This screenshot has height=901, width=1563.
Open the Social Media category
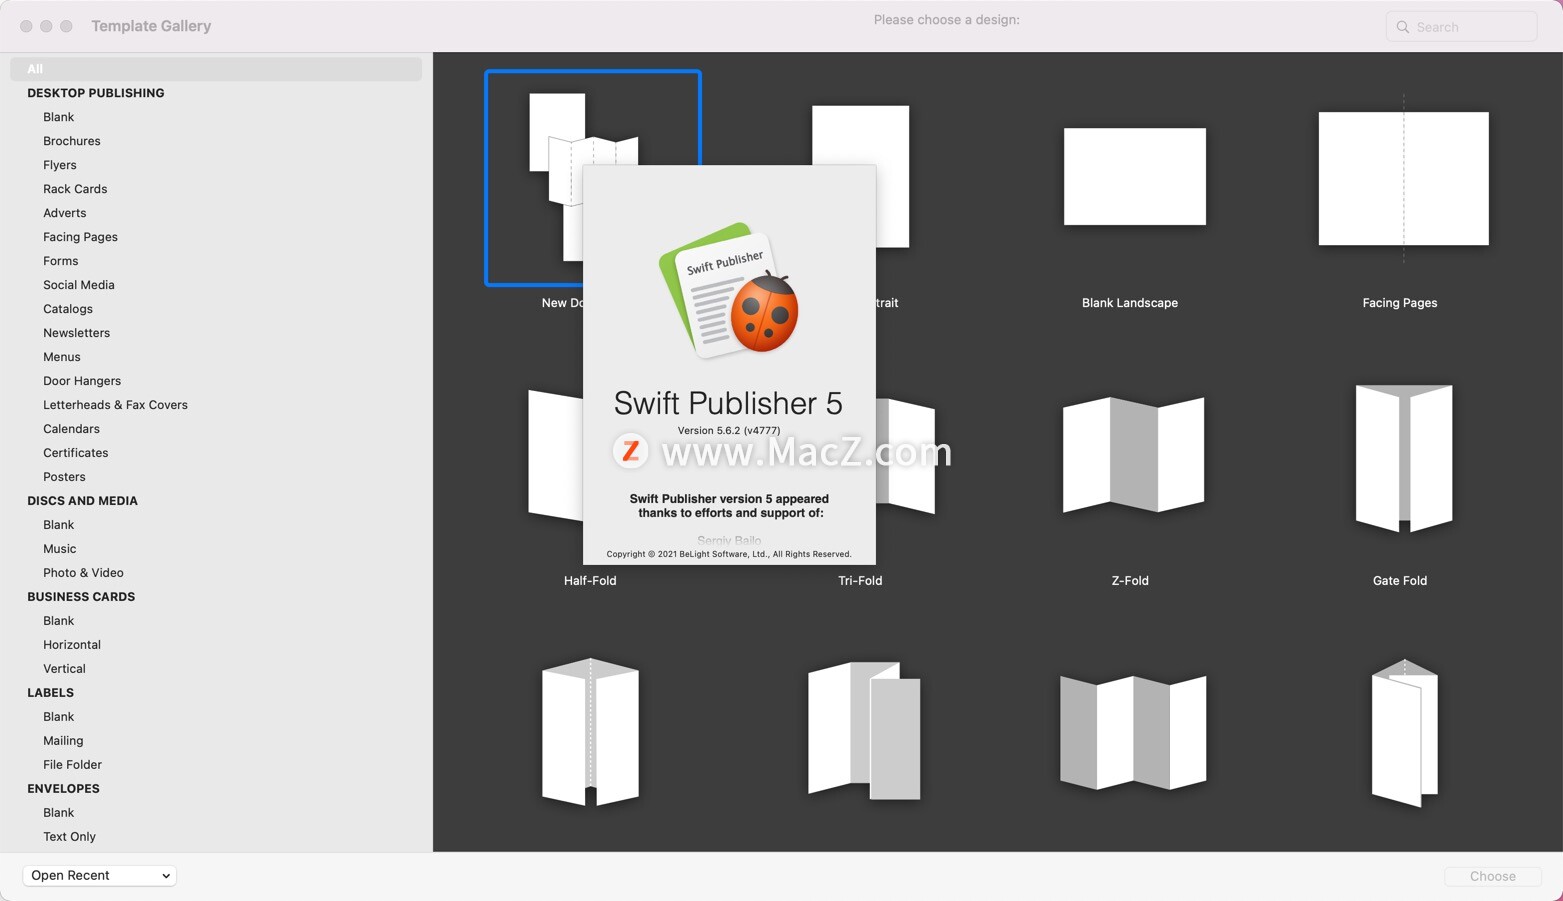(x=78, y=285)
